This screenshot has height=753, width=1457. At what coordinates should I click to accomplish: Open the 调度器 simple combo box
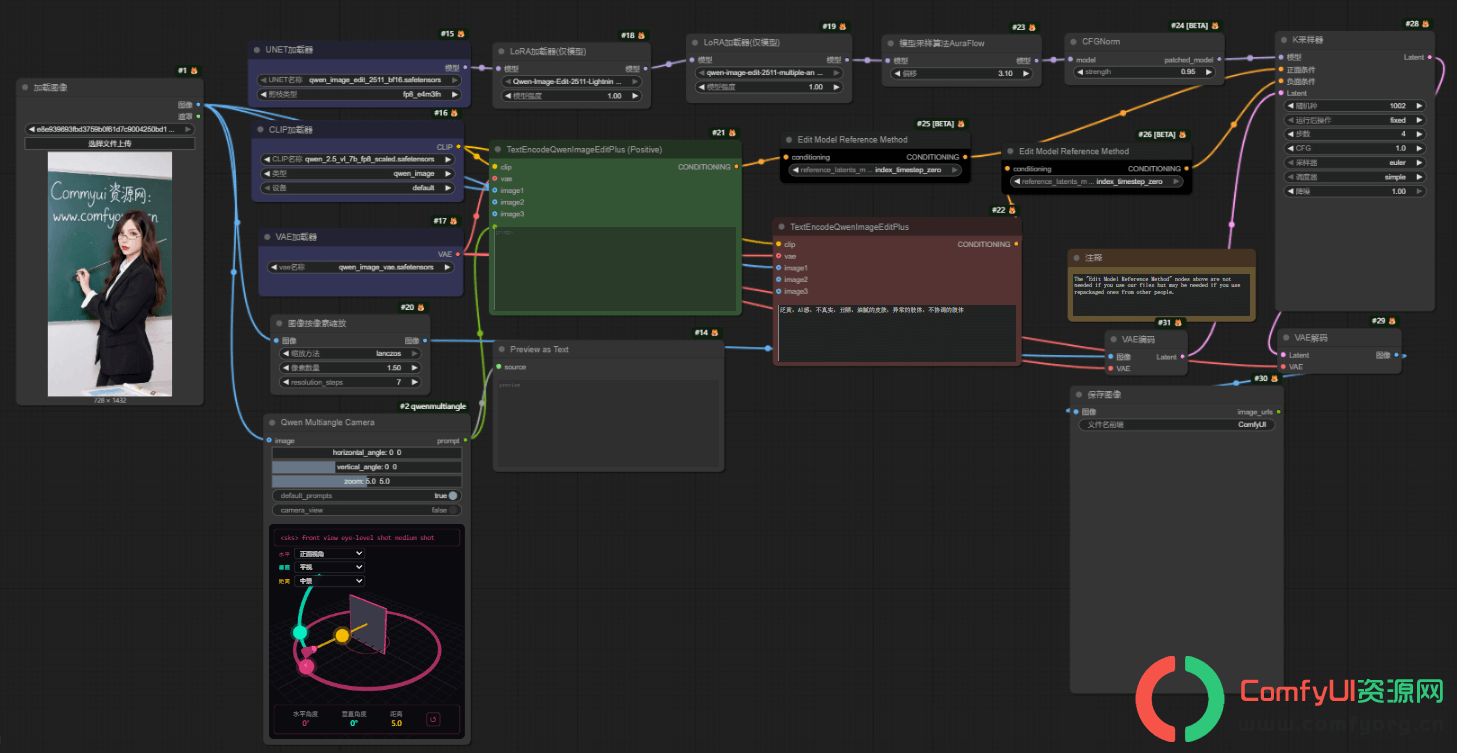pyautogui.click(x=1356, y=176)
